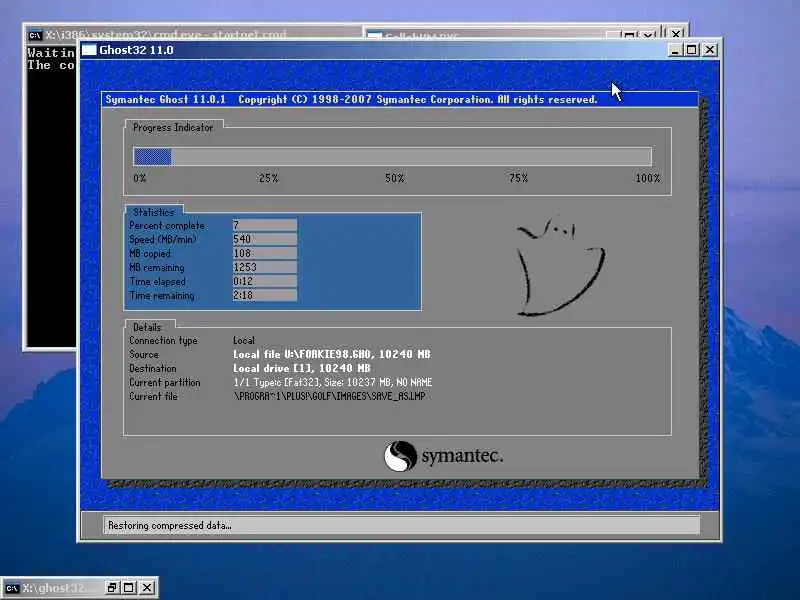800x600 pixels.
Task: Click the 75% progress marker label
Action: [518, 178]
